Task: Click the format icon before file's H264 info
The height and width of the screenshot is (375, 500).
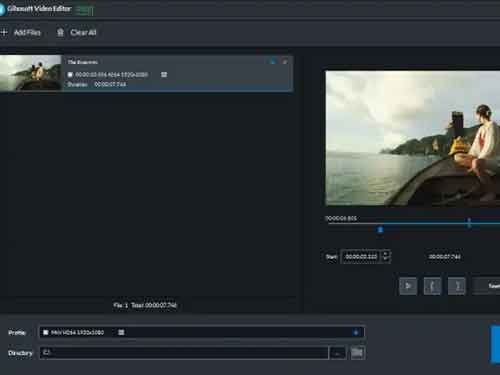Action: point(70,75)
